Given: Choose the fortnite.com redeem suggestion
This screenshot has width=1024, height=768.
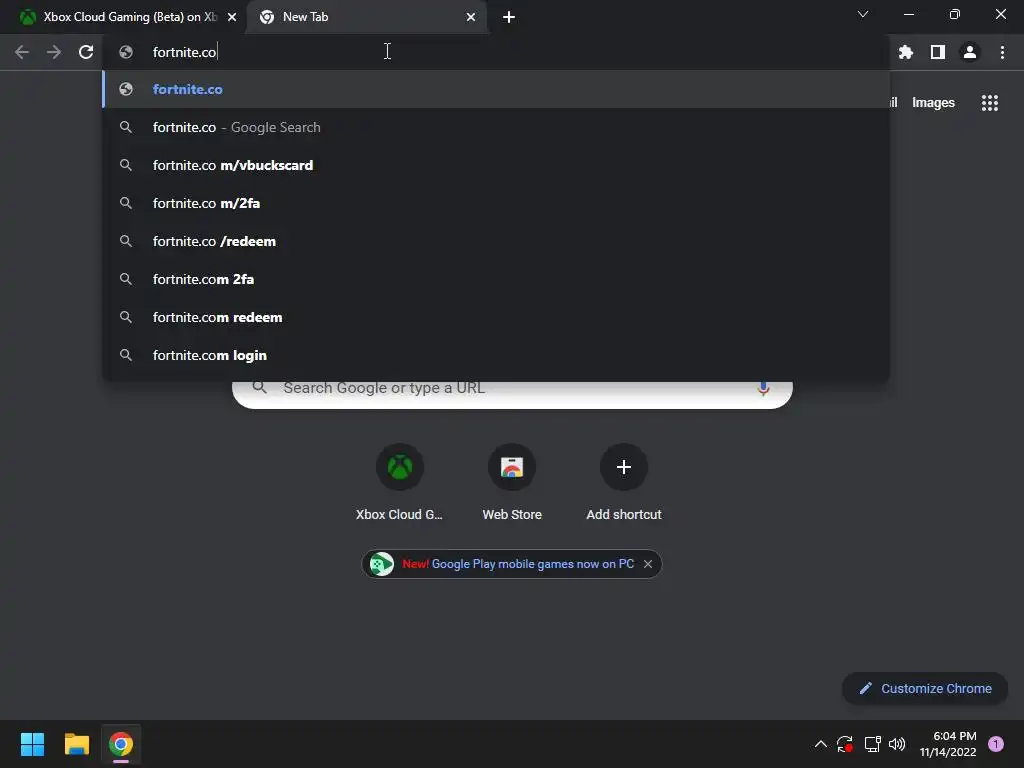Looking at the screenshot, I should (x=496, y=317).
